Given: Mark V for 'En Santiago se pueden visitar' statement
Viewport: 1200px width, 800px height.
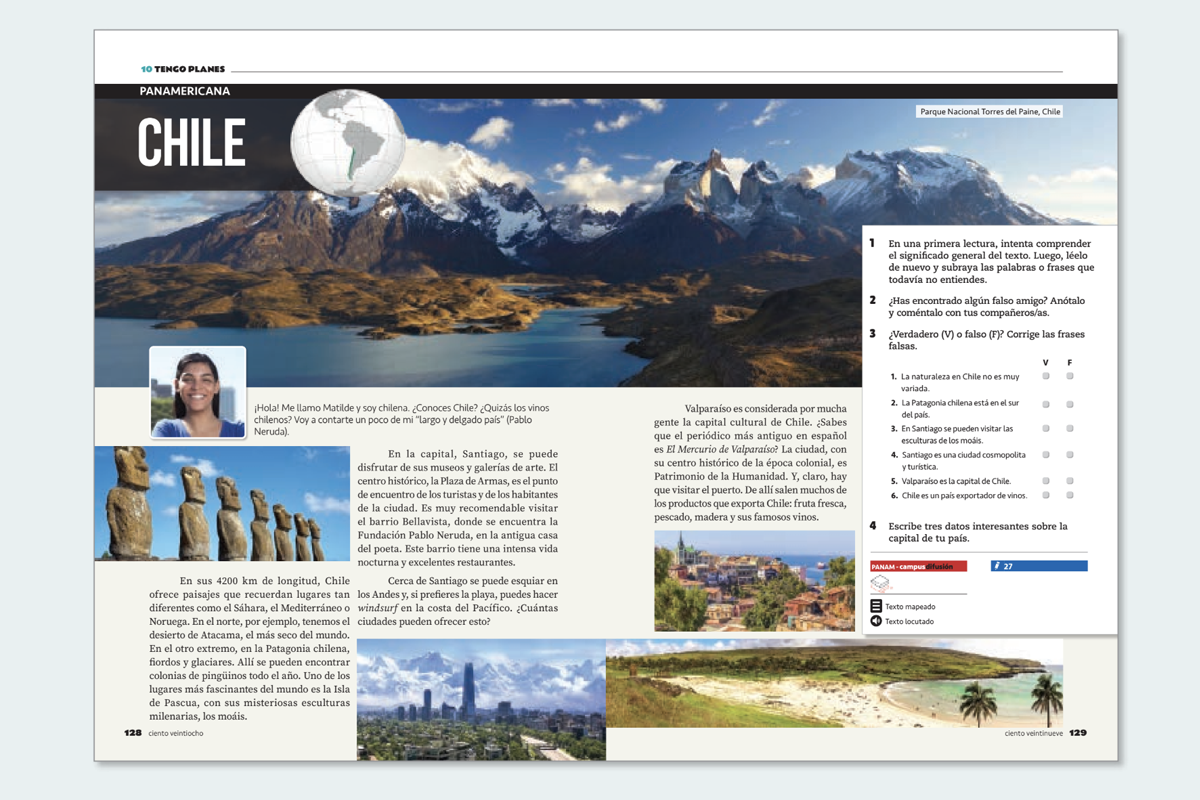Looking at the screenshot, I should [x=1046, y=428].
